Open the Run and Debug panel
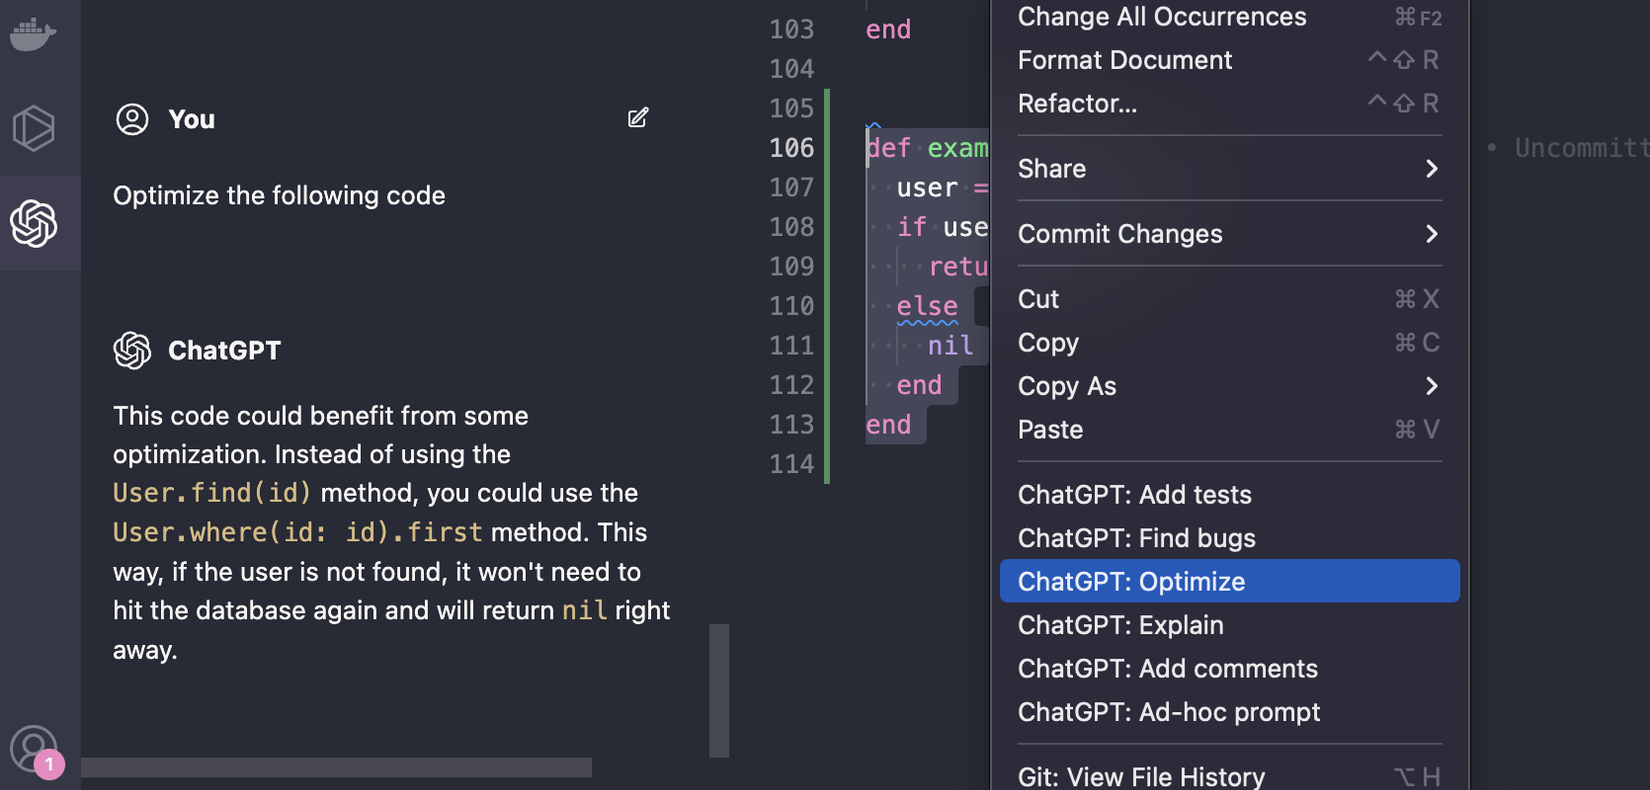The width and height of the screenshot is (1650, 790). click(33, 128)
